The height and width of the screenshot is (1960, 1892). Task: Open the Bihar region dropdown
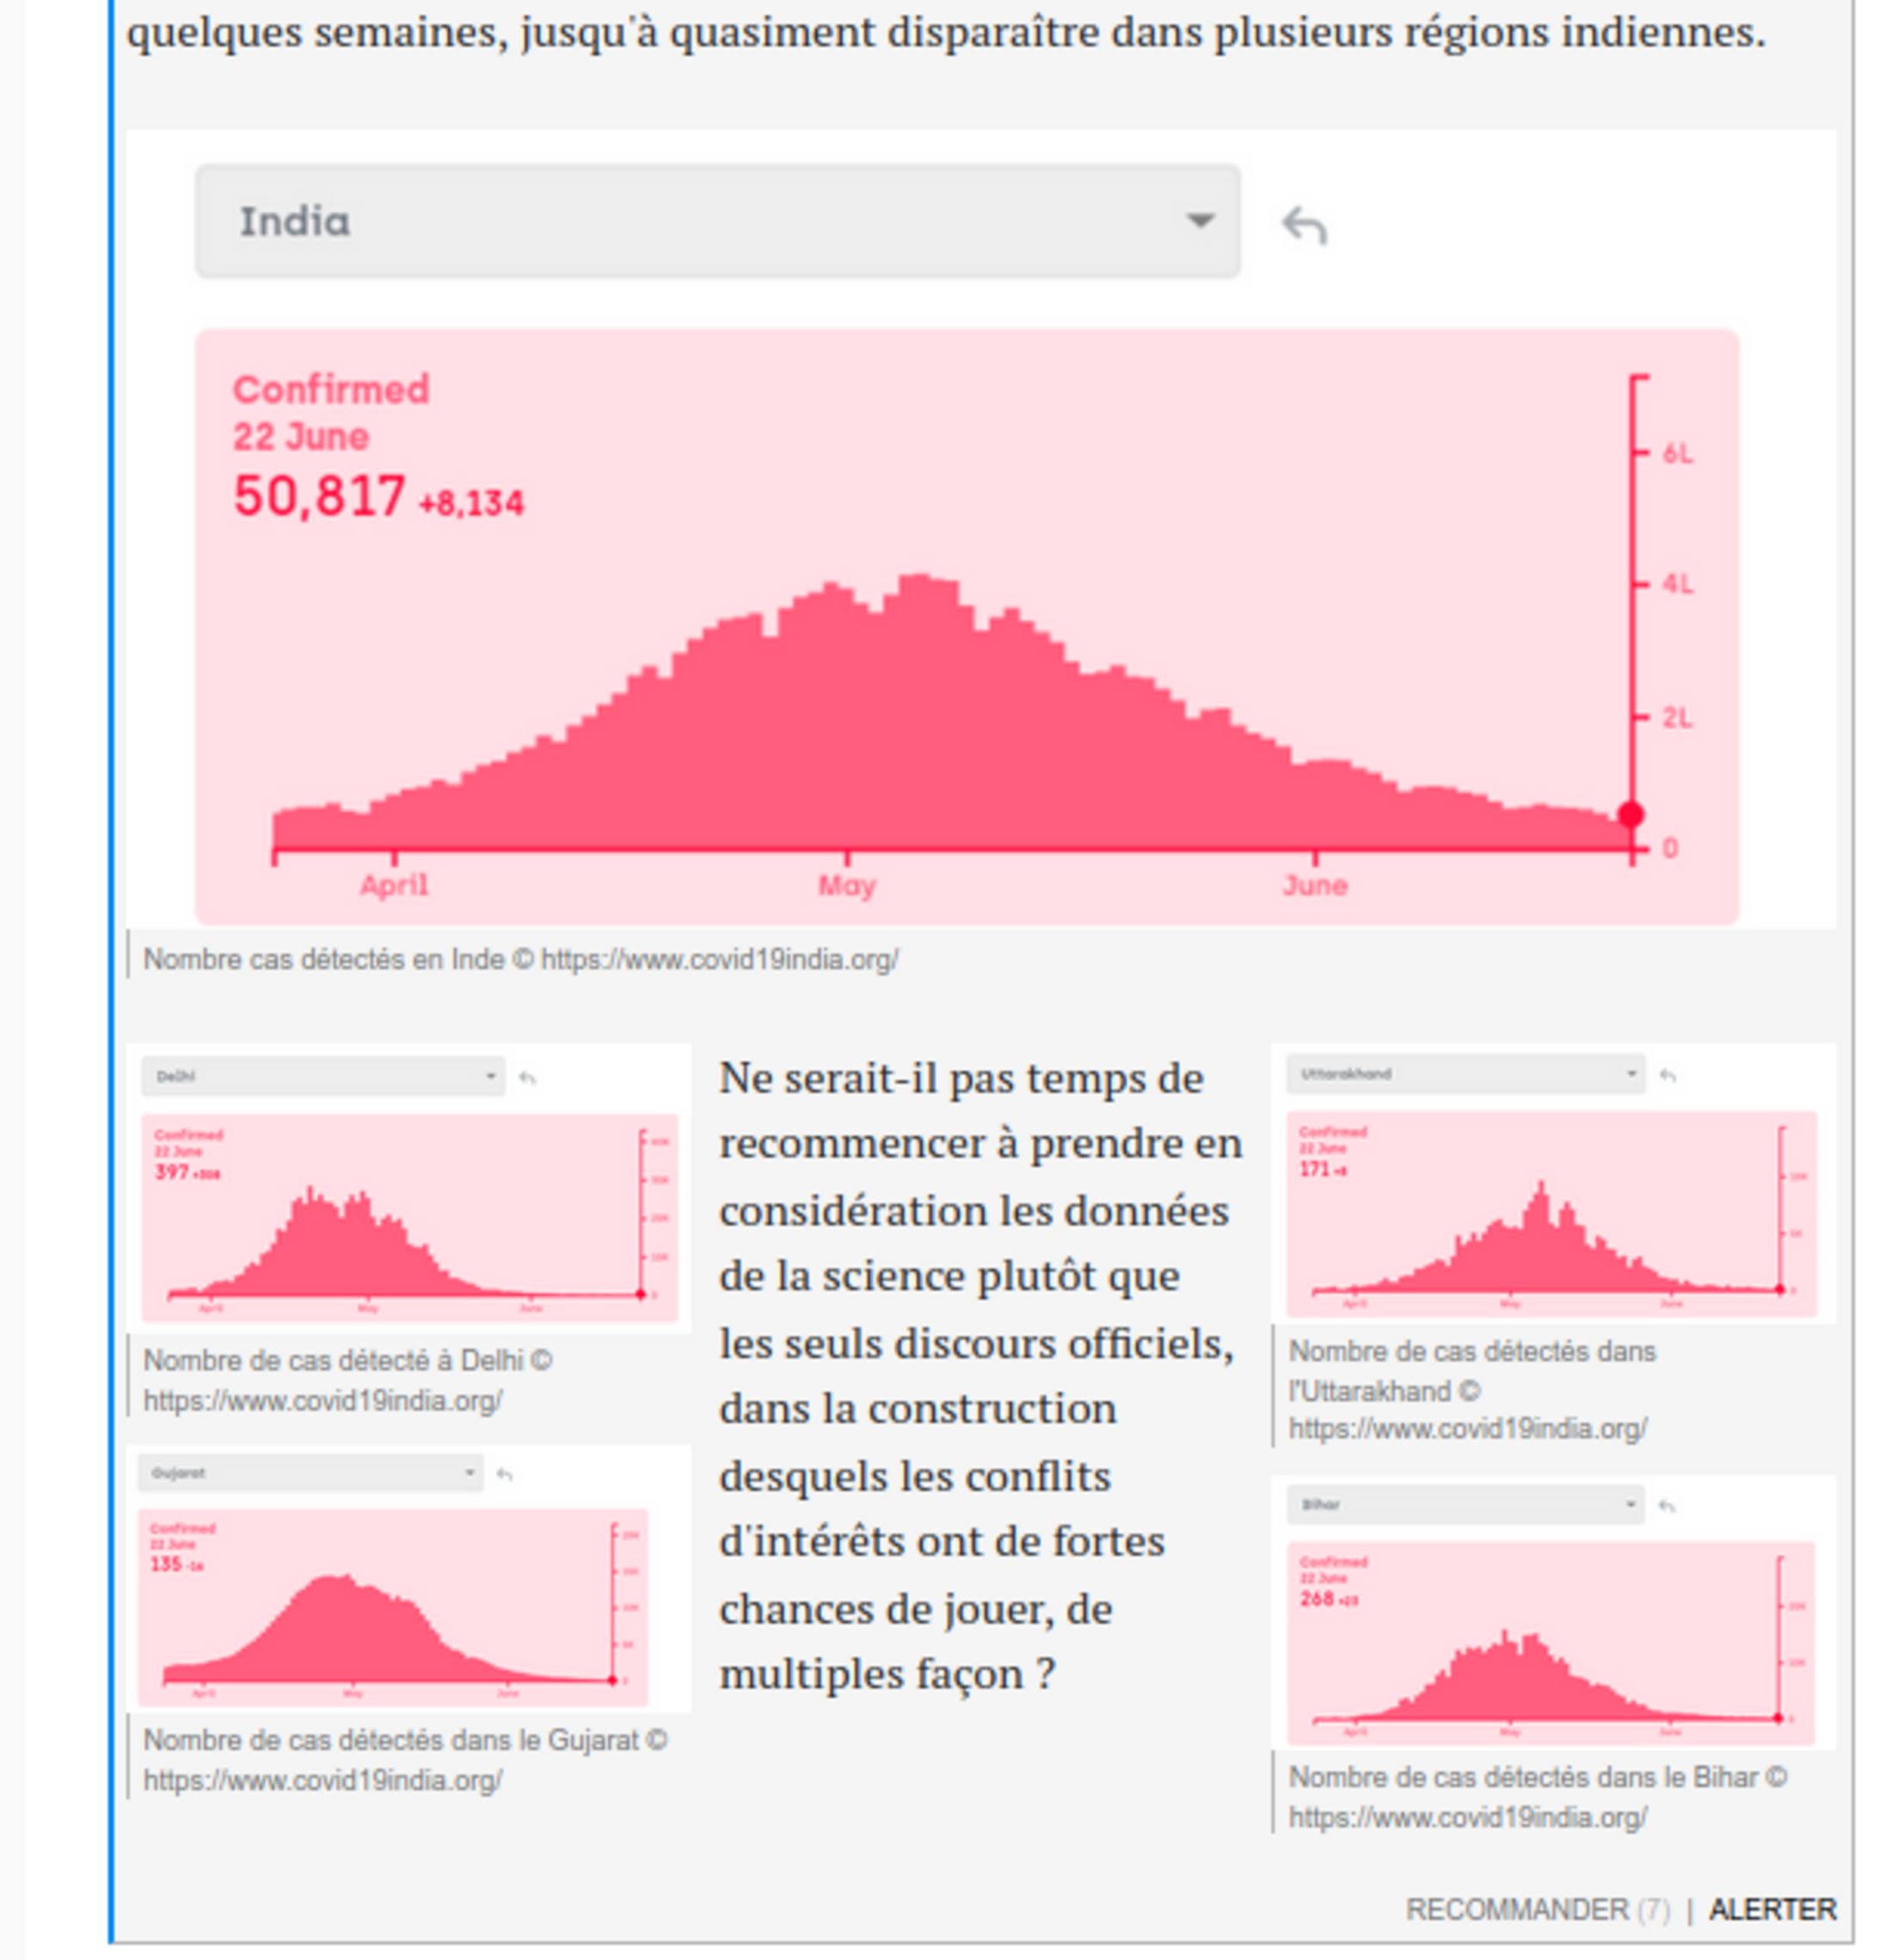click(x=1465, y=1504)
